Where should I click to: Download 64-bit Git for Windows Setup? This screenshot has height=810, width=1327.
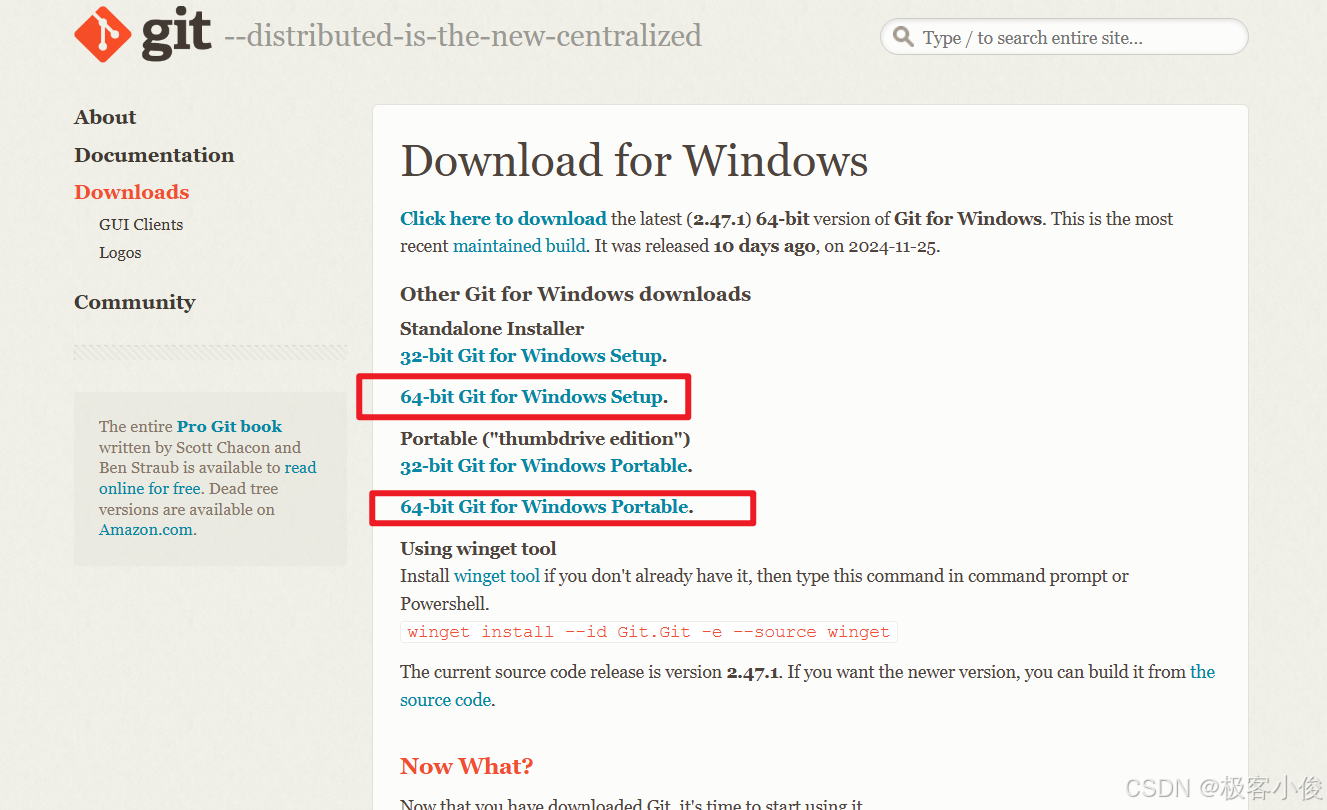point(531,396)
